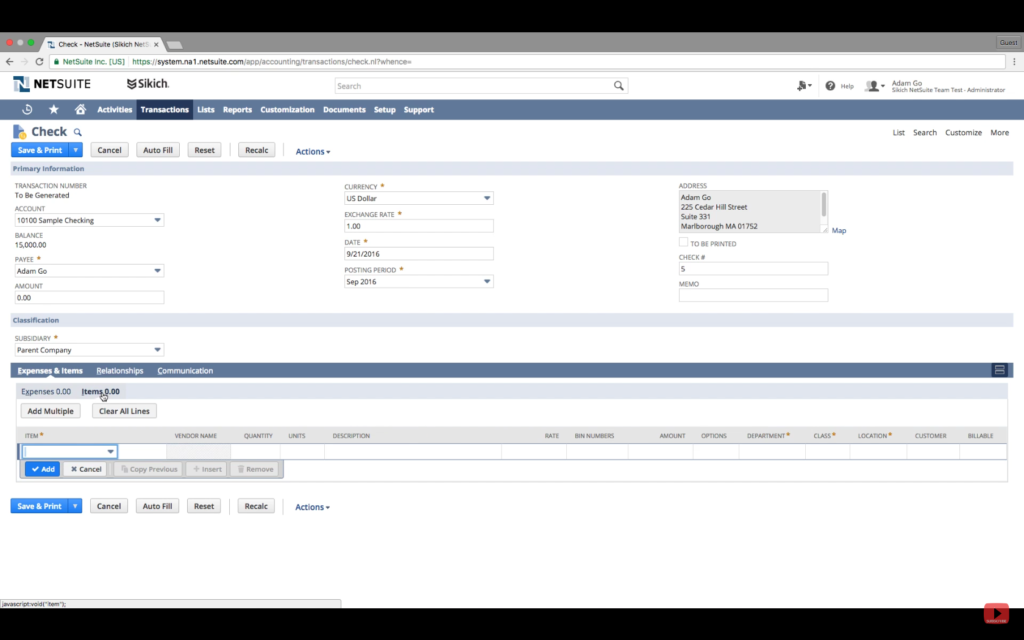
Task: Click into the Memo input field
Action: click(x=753, y=295)
